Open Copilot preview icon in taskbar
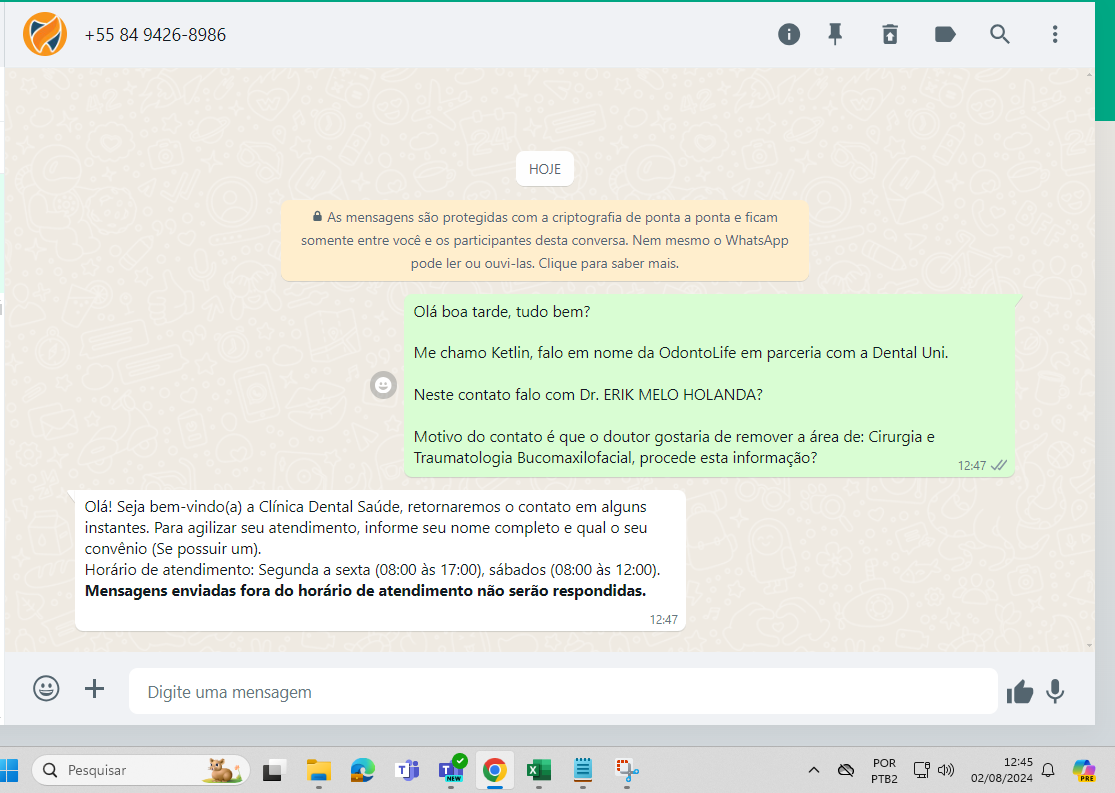1115x793 pixels. [1084, 770]
